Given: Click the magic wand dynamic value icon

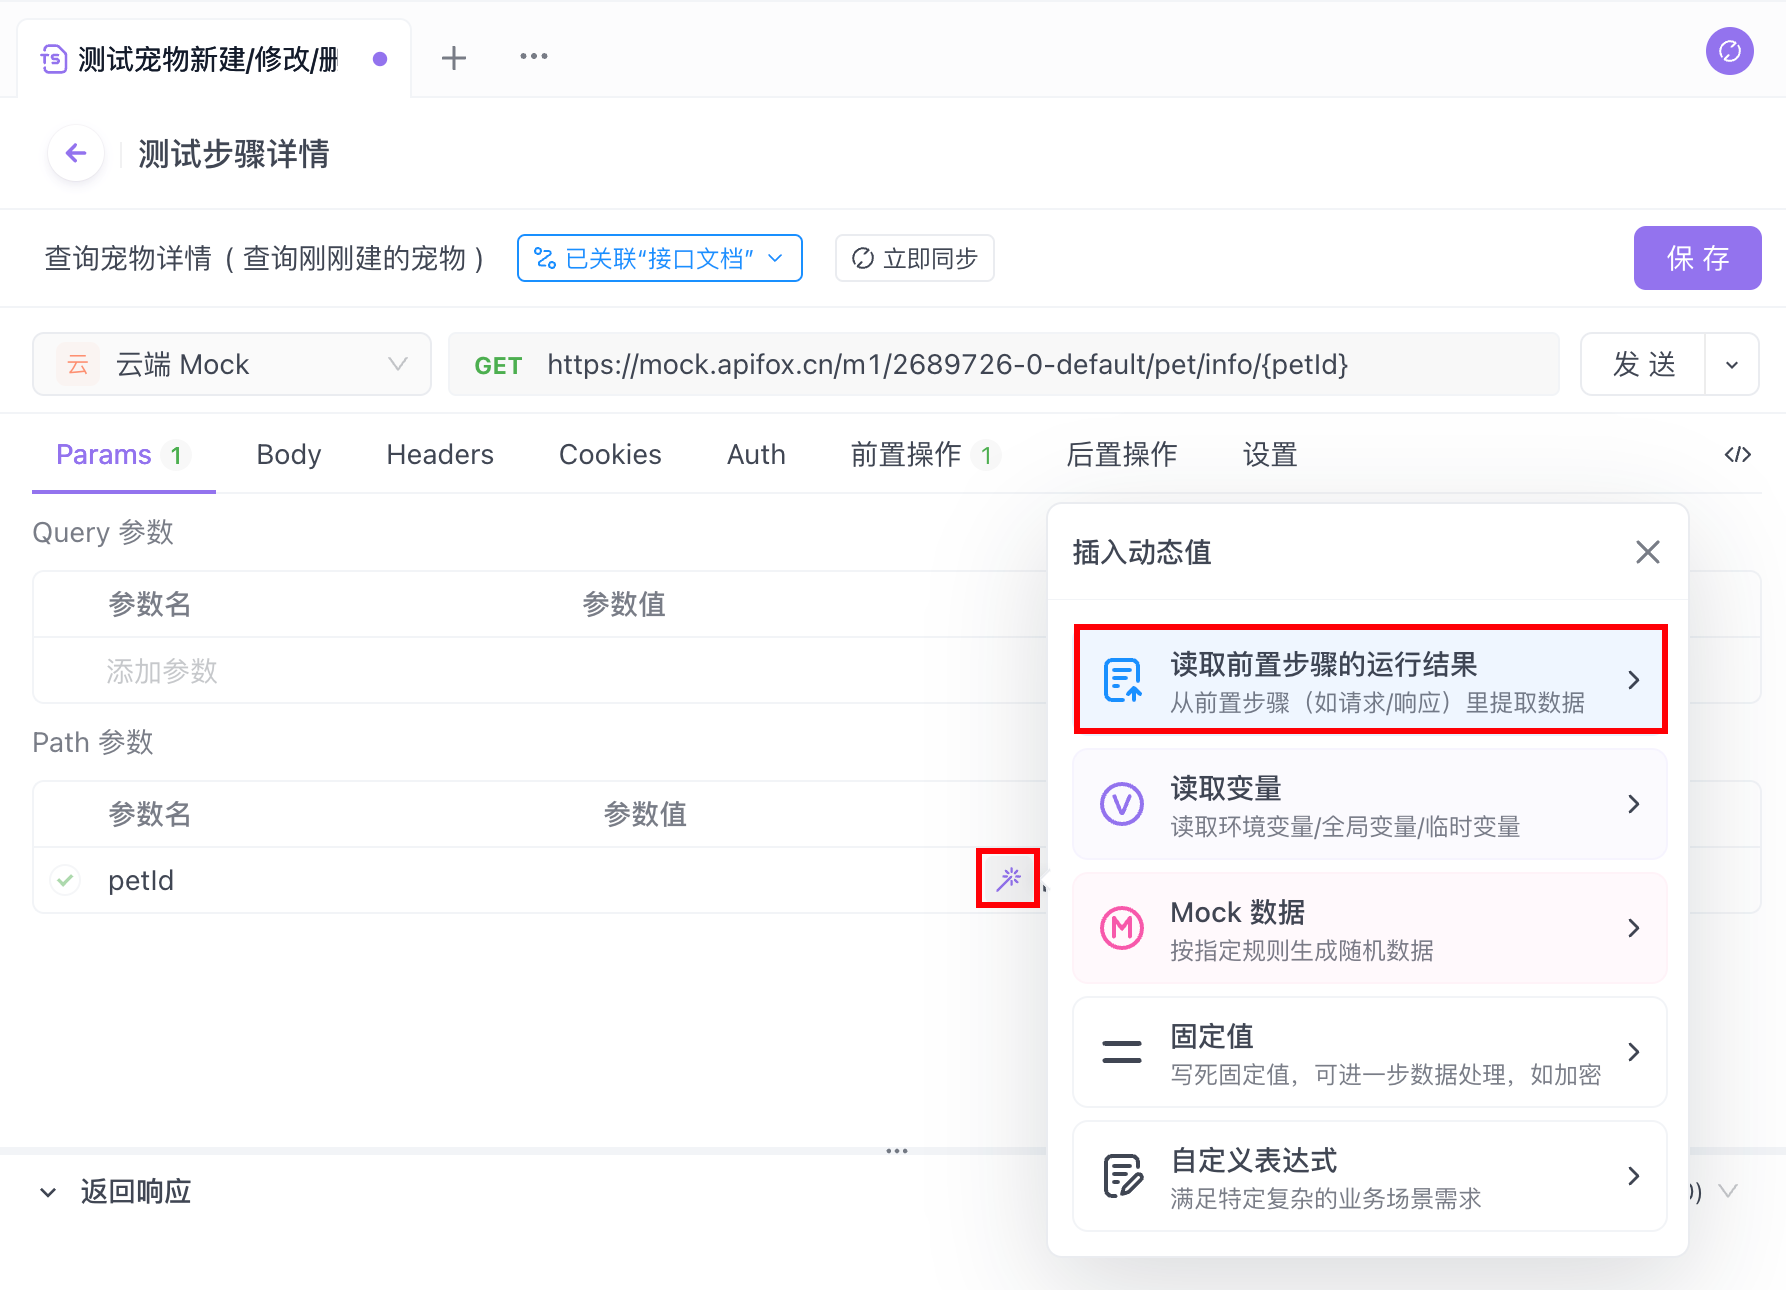Looking at the screenshot, I should point(1008,878).
